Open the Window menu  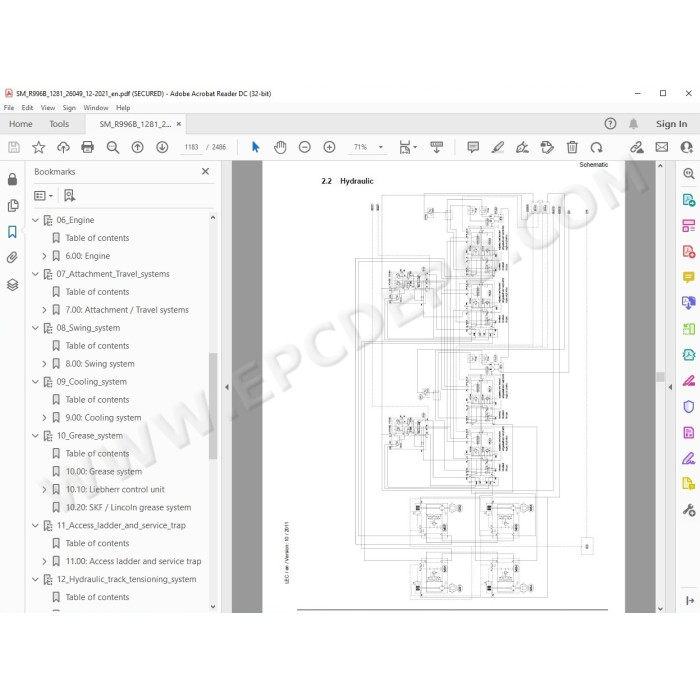point(96,108)
